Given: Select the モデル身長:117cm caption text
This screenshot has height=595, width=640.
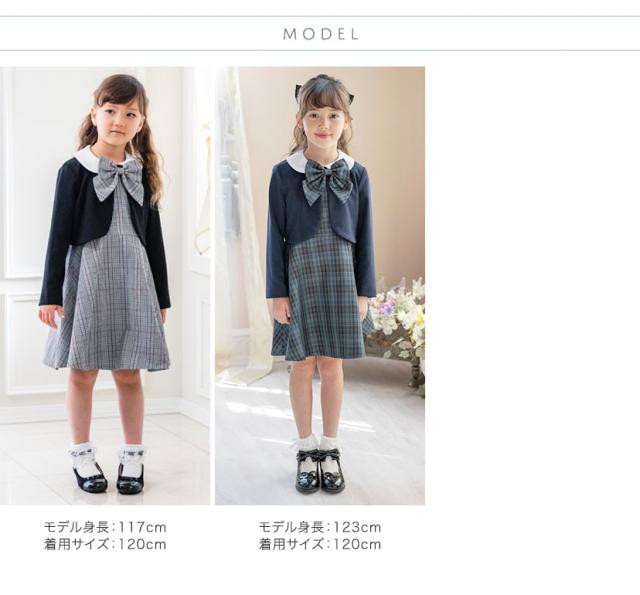Looking at the screenshot, I should pyautogui.click(x=105, y=527).
